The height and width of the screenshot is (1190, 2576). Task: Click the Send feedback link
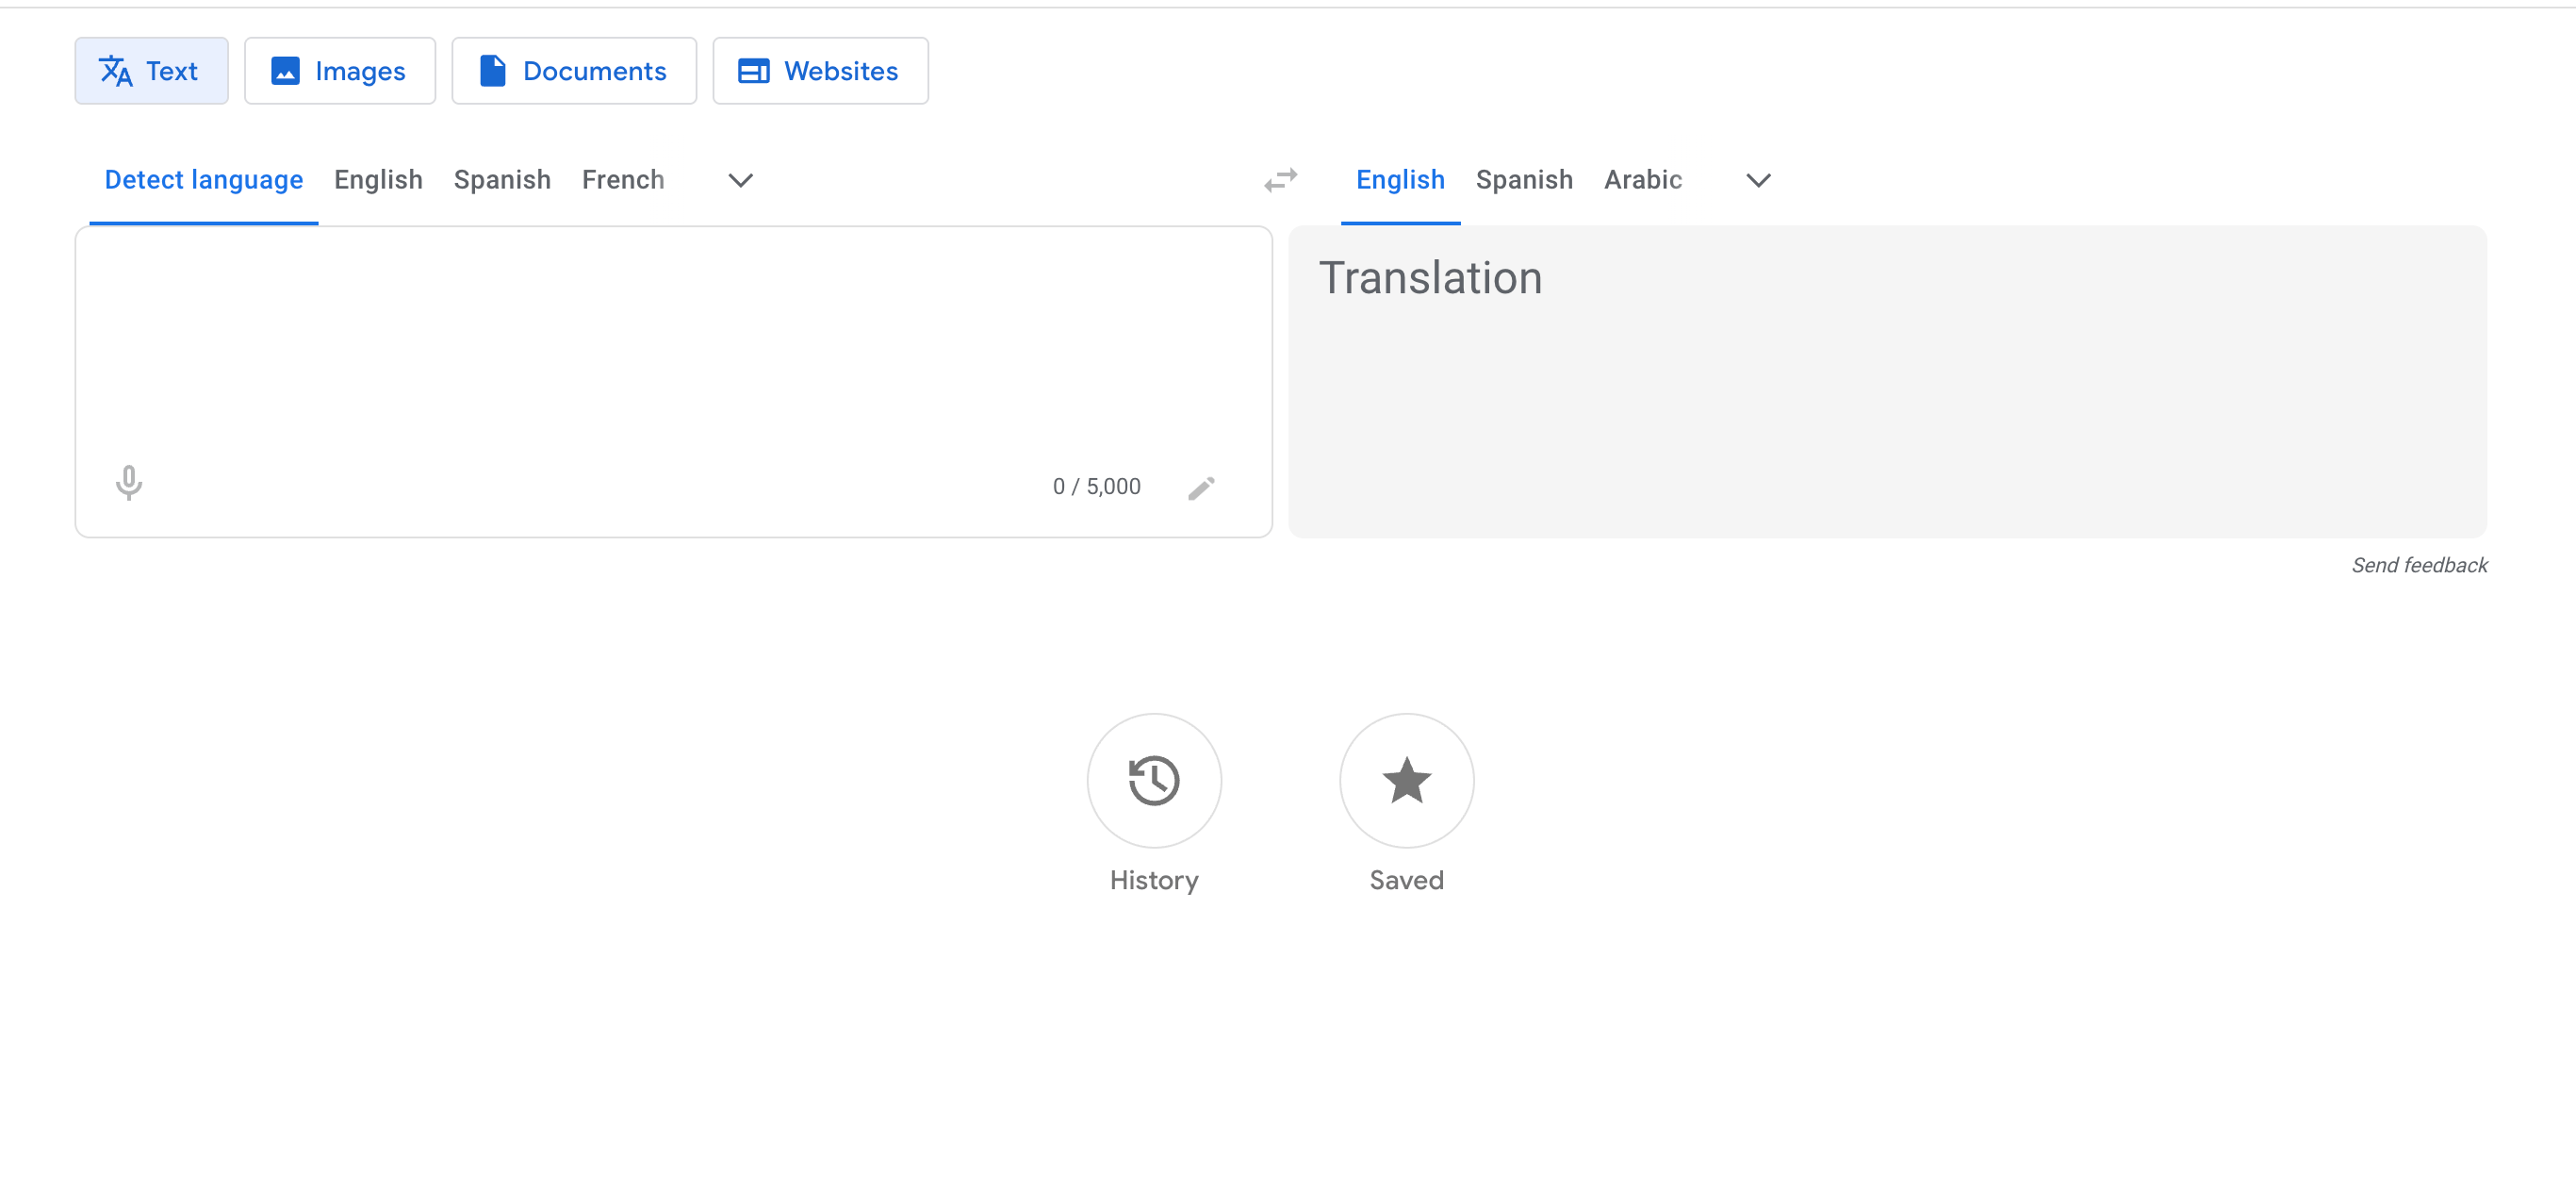click(2419, 564)
